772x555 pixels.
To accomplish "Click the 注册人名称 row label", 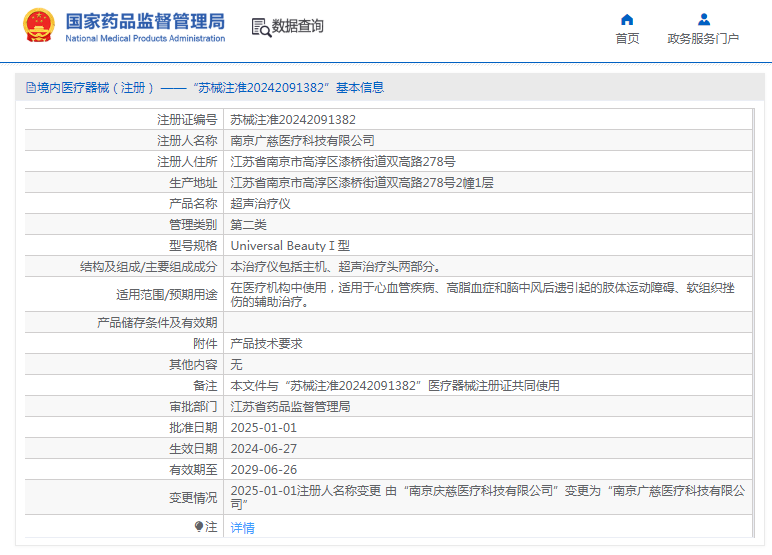I will click(187, 141).
